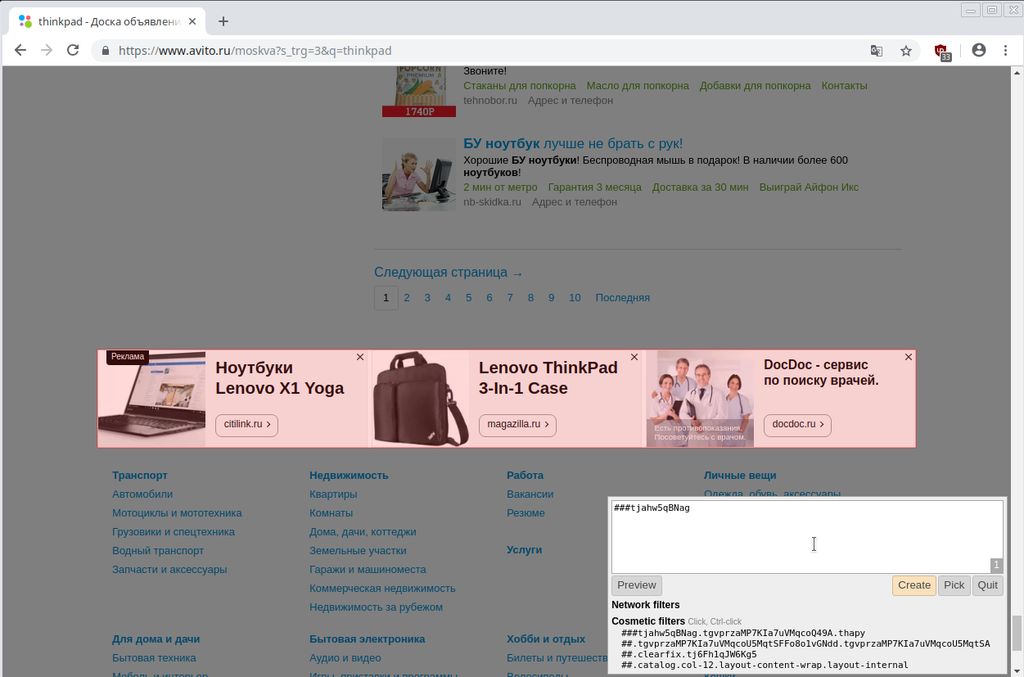Open the 'Для дома и дачи' category
The height and width of the screenshot is (677, 1024).
[156, 639]
